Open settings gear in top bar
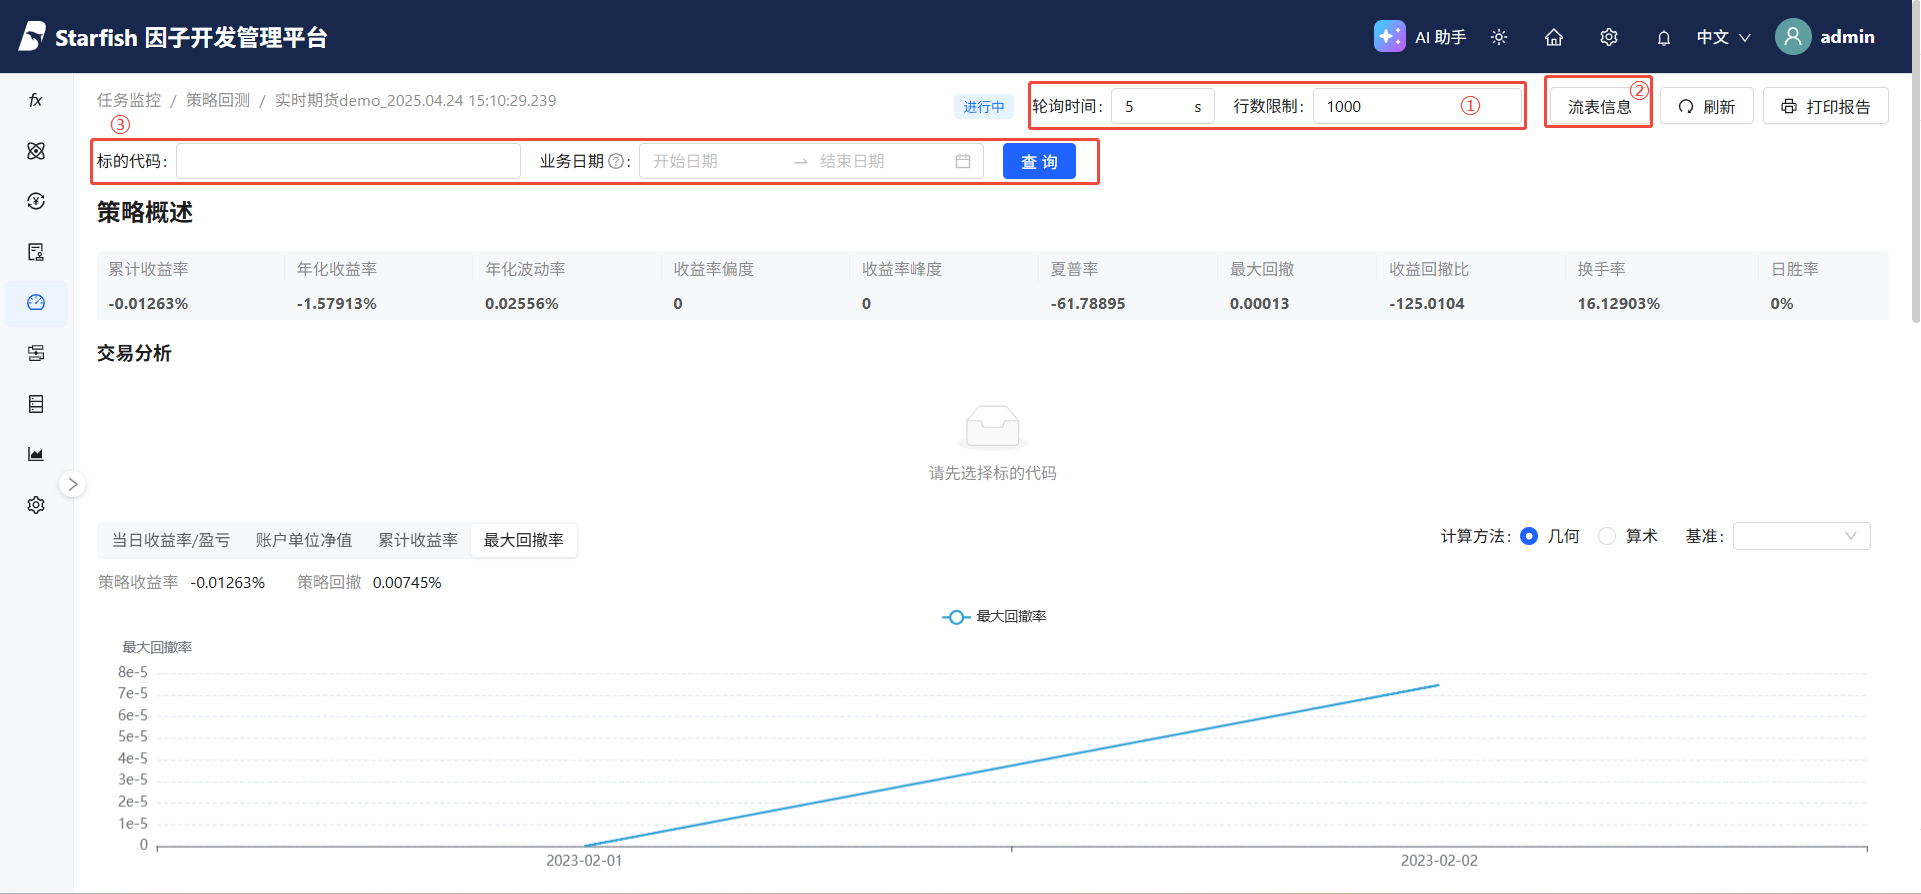The width and height of the screenshot is (1921, 894). point(1609,37)
